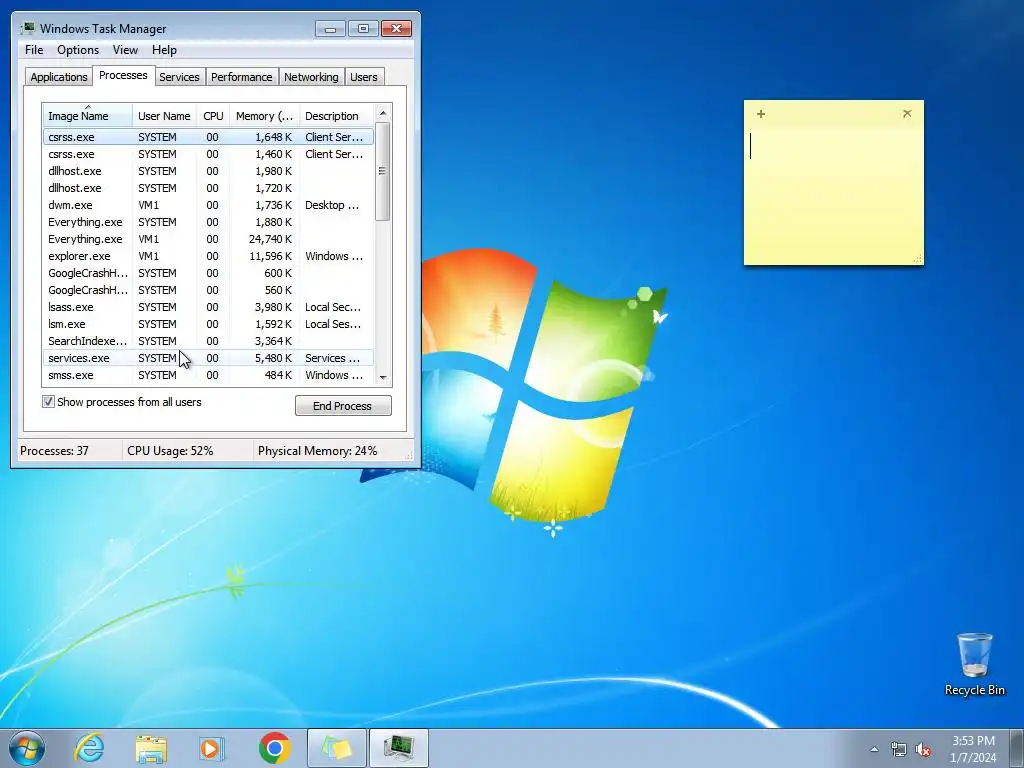
Task: Switch to Sticky Notes taskbar button
Action: point(337,748)
